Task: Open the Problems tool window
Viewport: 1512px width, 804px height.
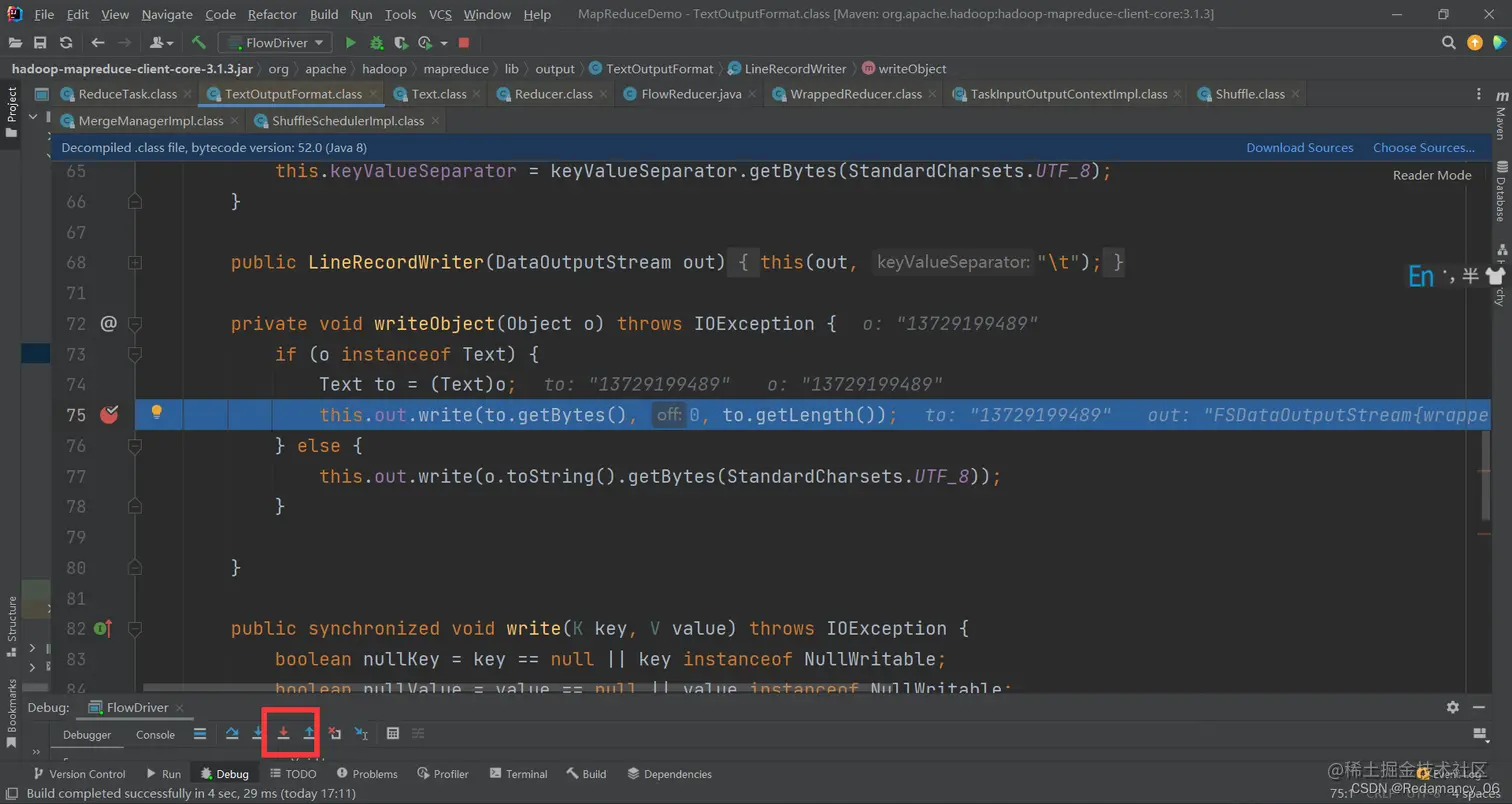Action: click(x=367, y=774)
